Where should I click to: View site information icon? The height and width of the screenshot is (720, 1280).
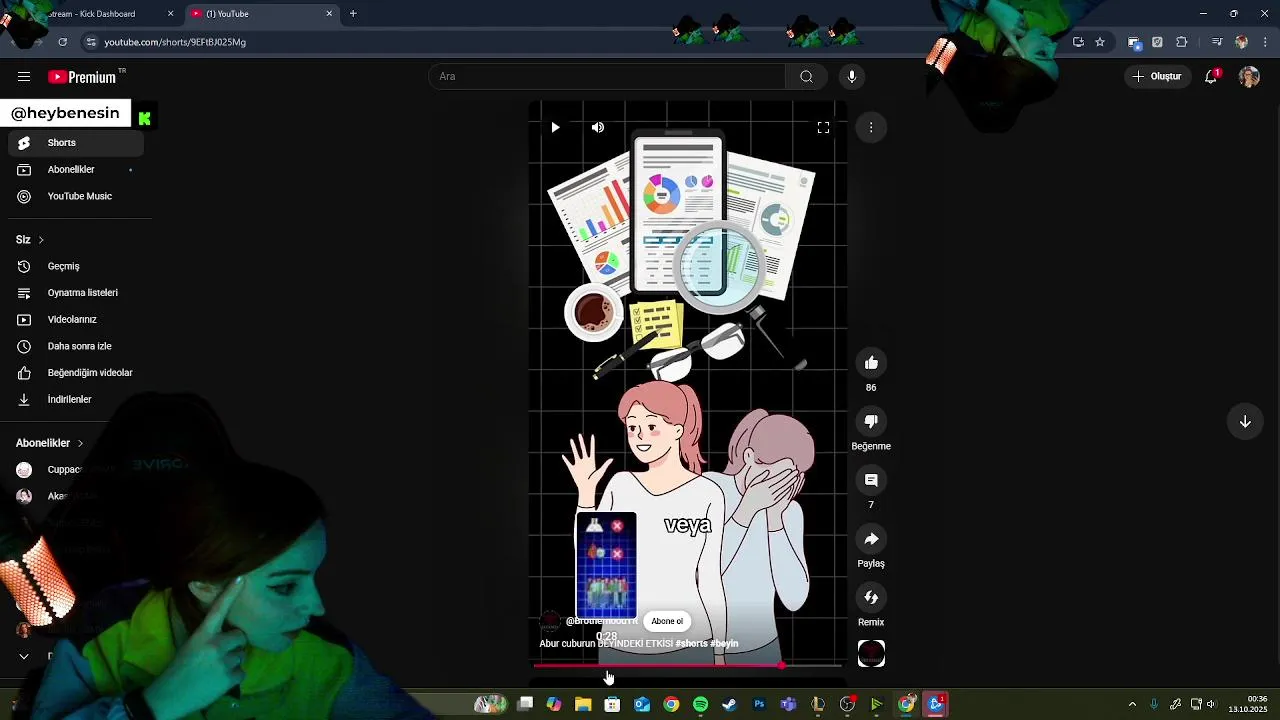(91, 42)
